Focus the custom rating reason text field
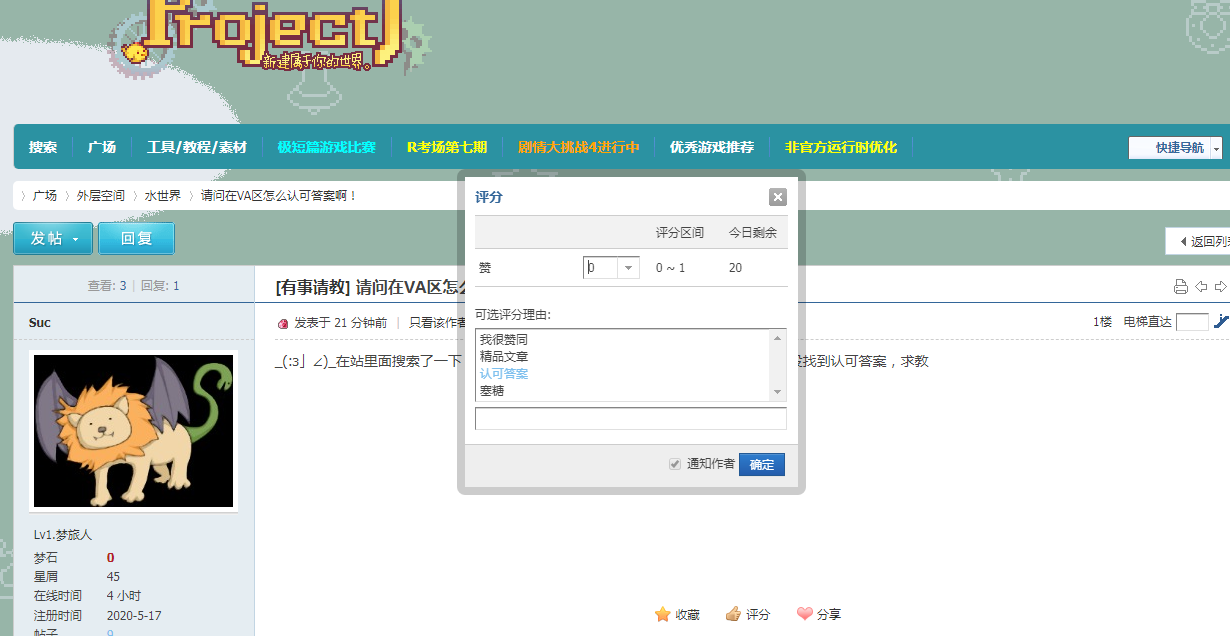This screenshot has width=1230, height=636. pos(630,418)
